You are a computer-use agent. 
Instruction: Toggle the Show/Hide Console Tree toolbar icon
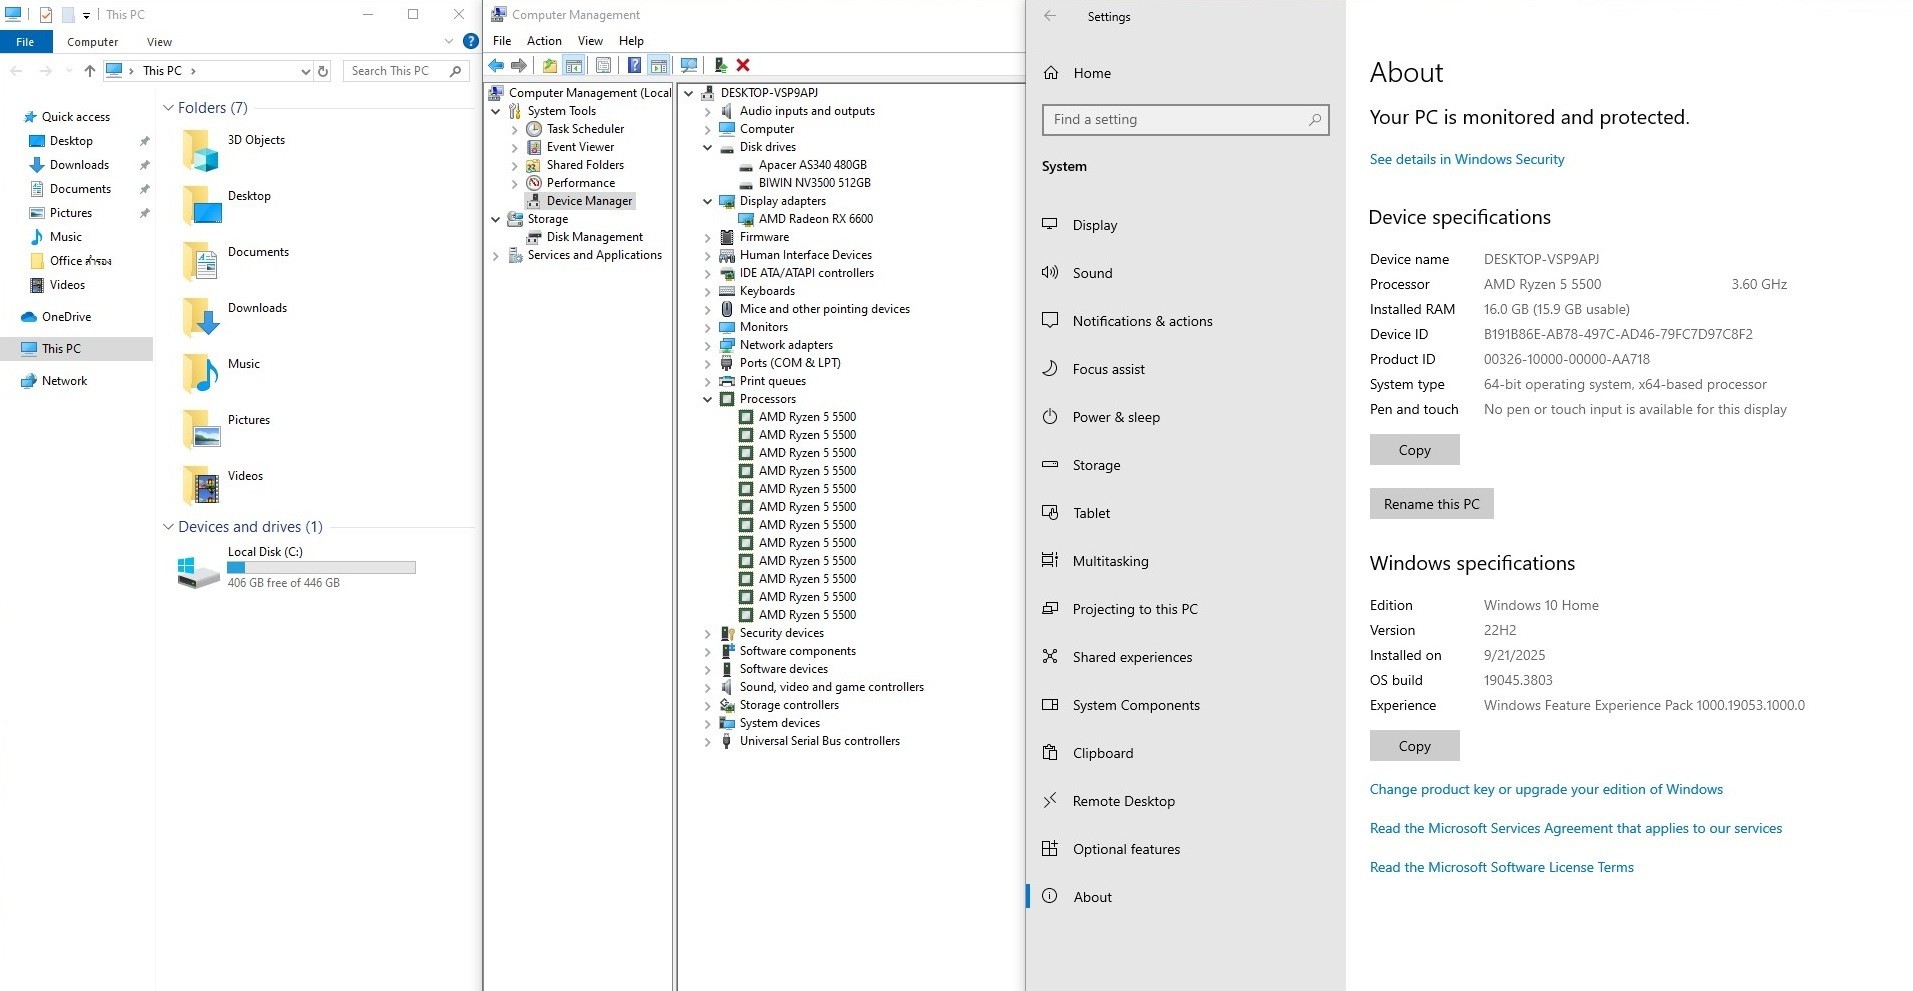coord(574,65)
